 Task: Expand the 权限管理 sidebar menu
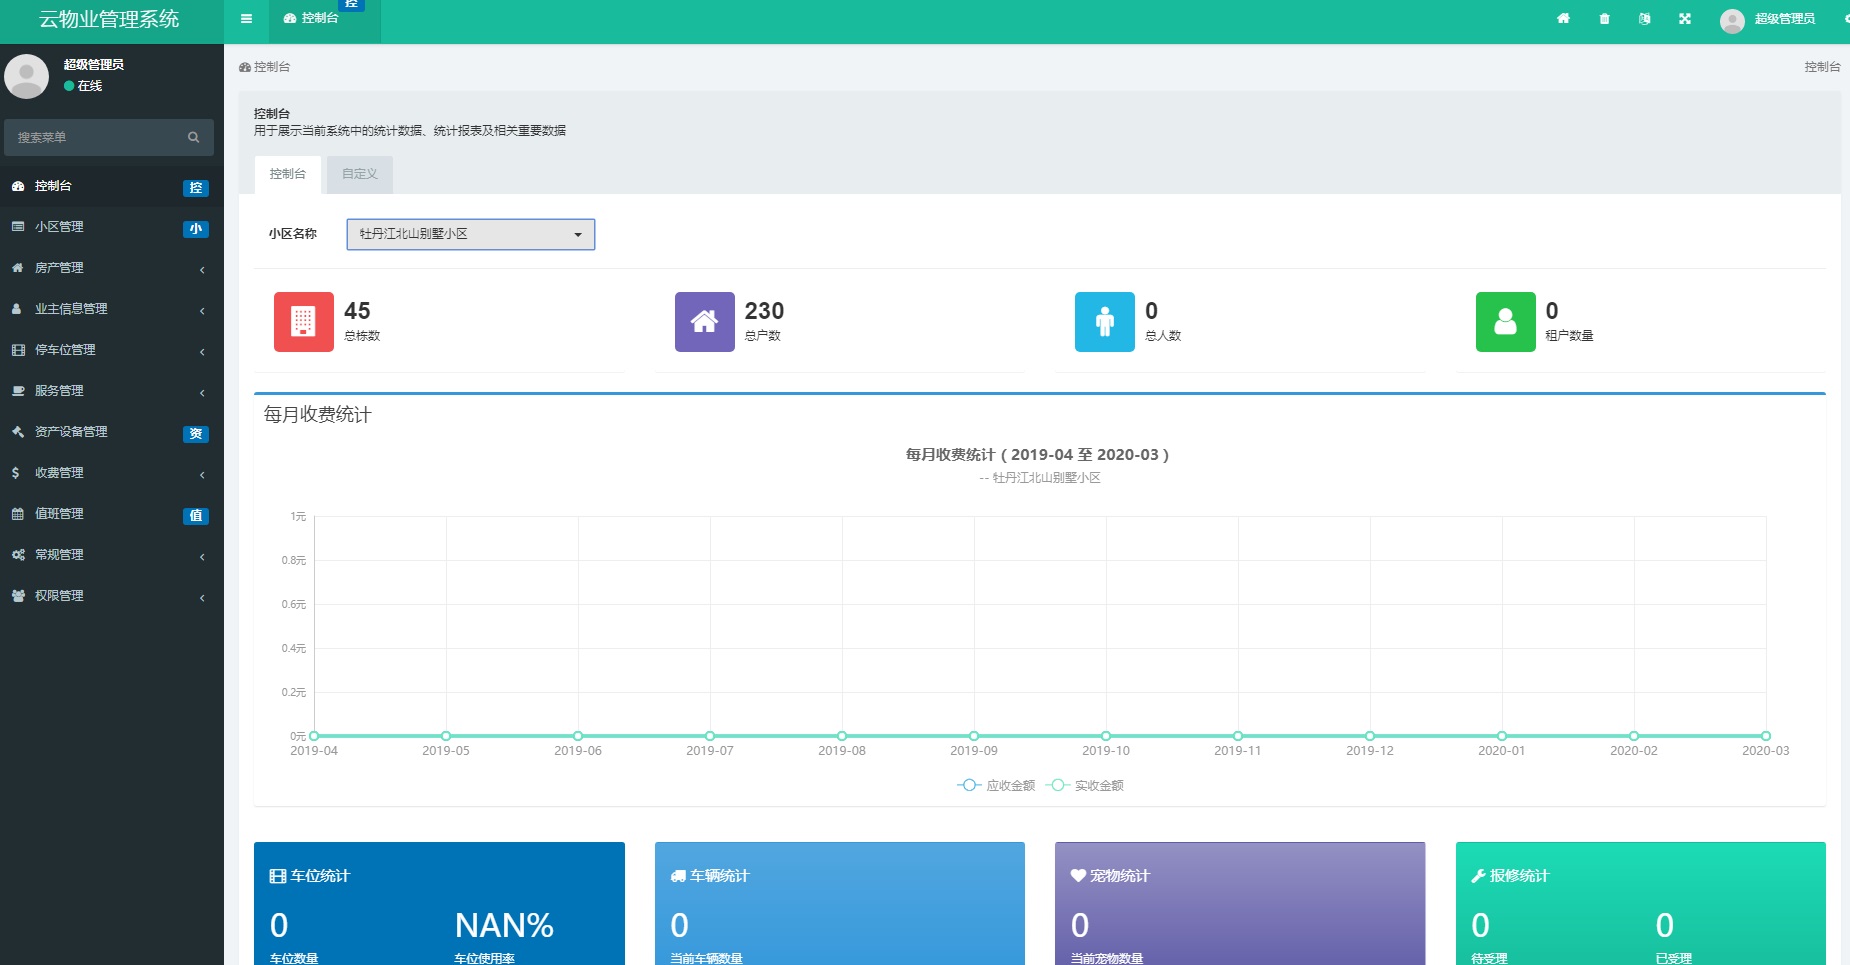[x=108, y=596]
